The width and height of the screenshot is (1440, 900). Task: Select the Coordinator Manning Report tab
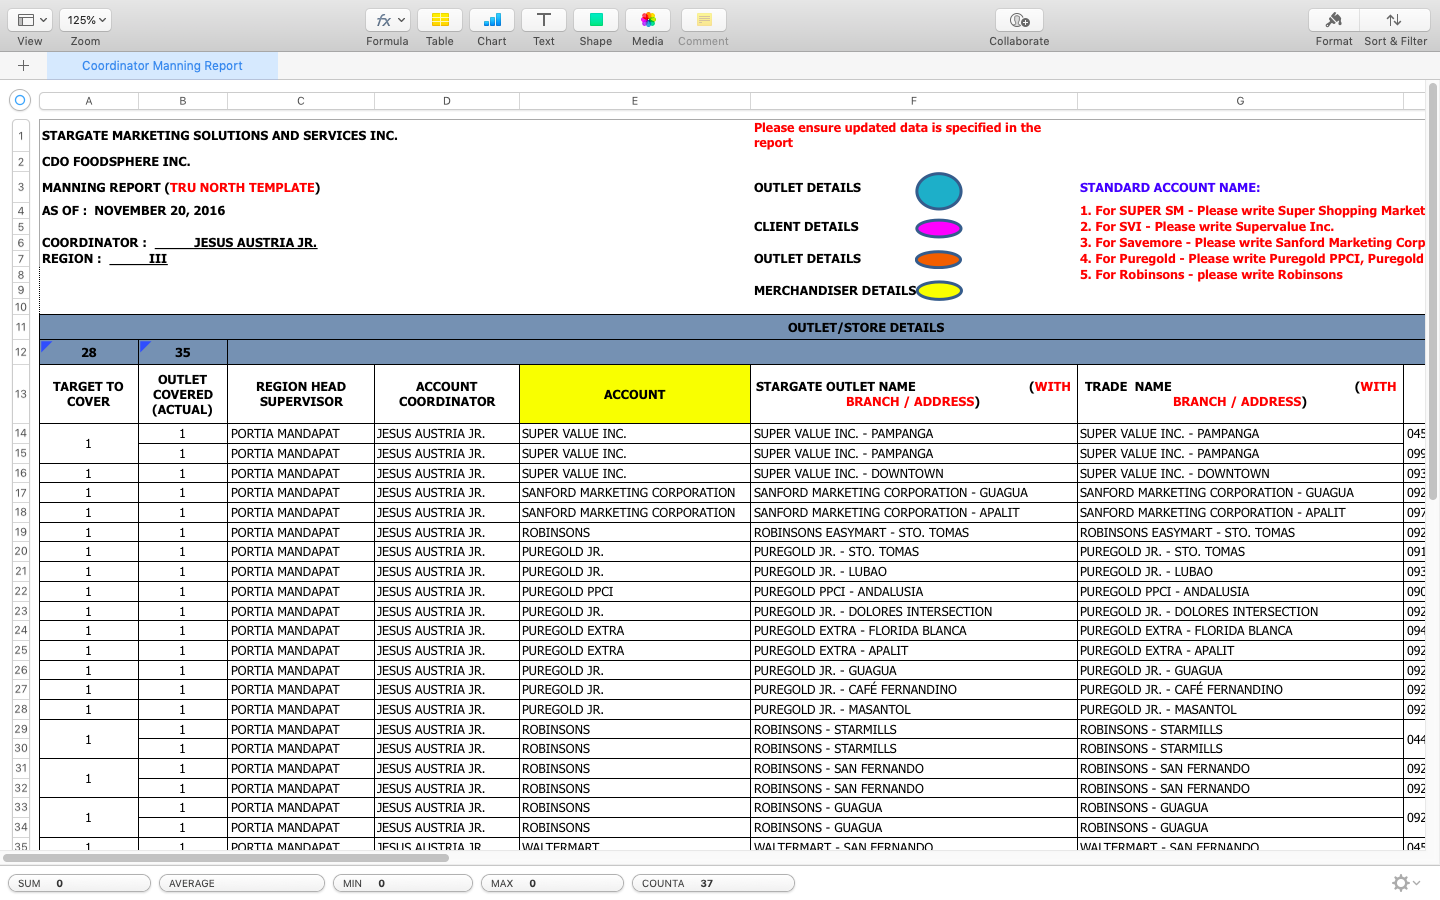(162, 66)
